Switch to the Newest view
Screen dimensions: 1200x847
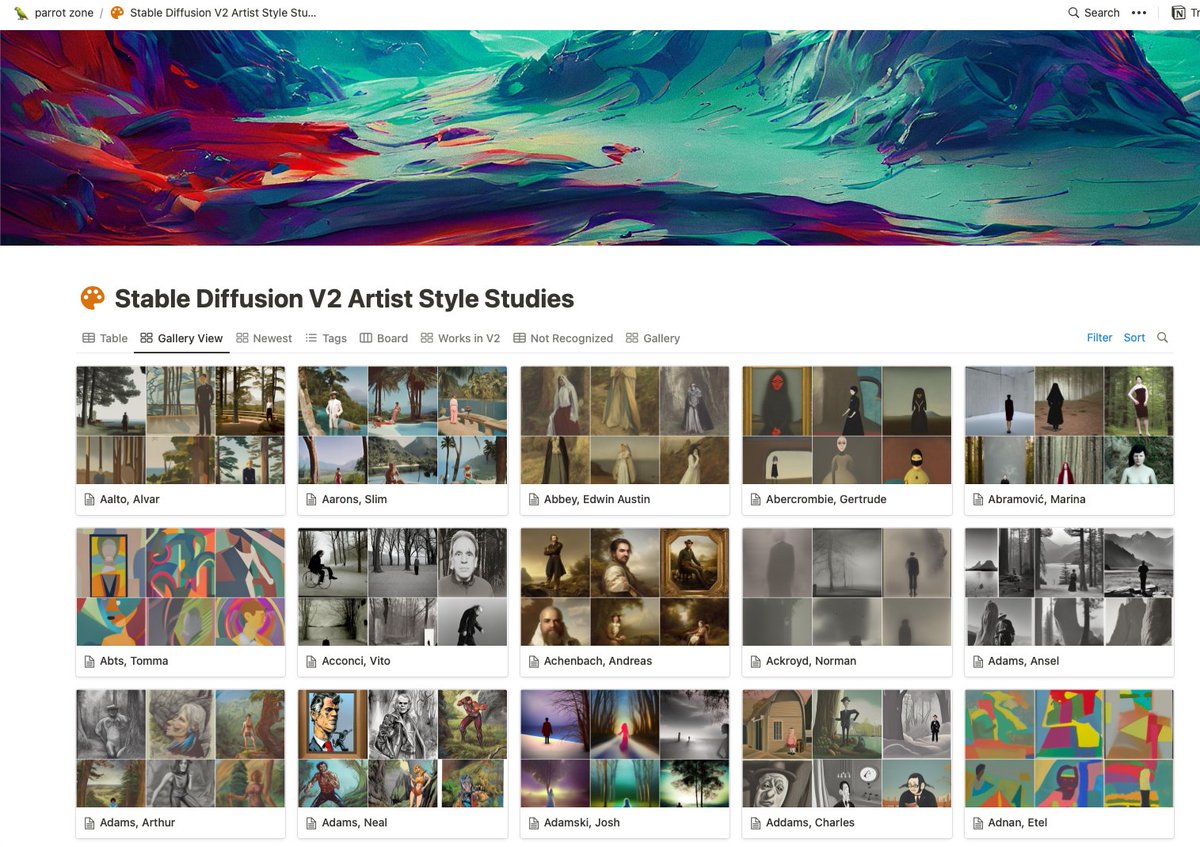264,338
